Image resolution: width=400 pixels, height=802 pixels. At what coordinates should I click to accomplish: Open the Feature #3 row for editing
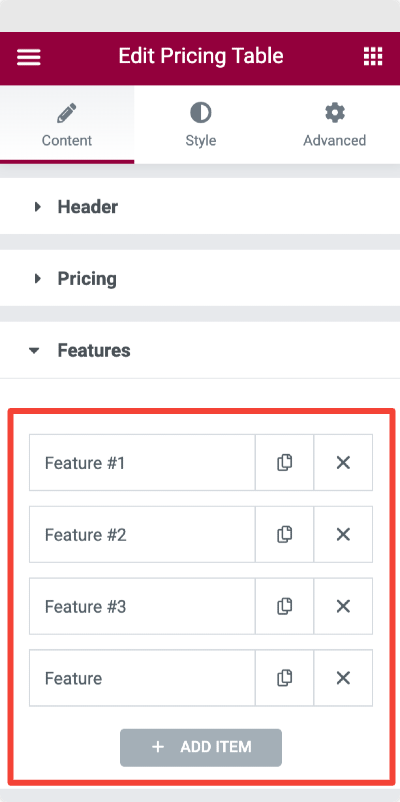pyautogui.click(x=142, y=606)
